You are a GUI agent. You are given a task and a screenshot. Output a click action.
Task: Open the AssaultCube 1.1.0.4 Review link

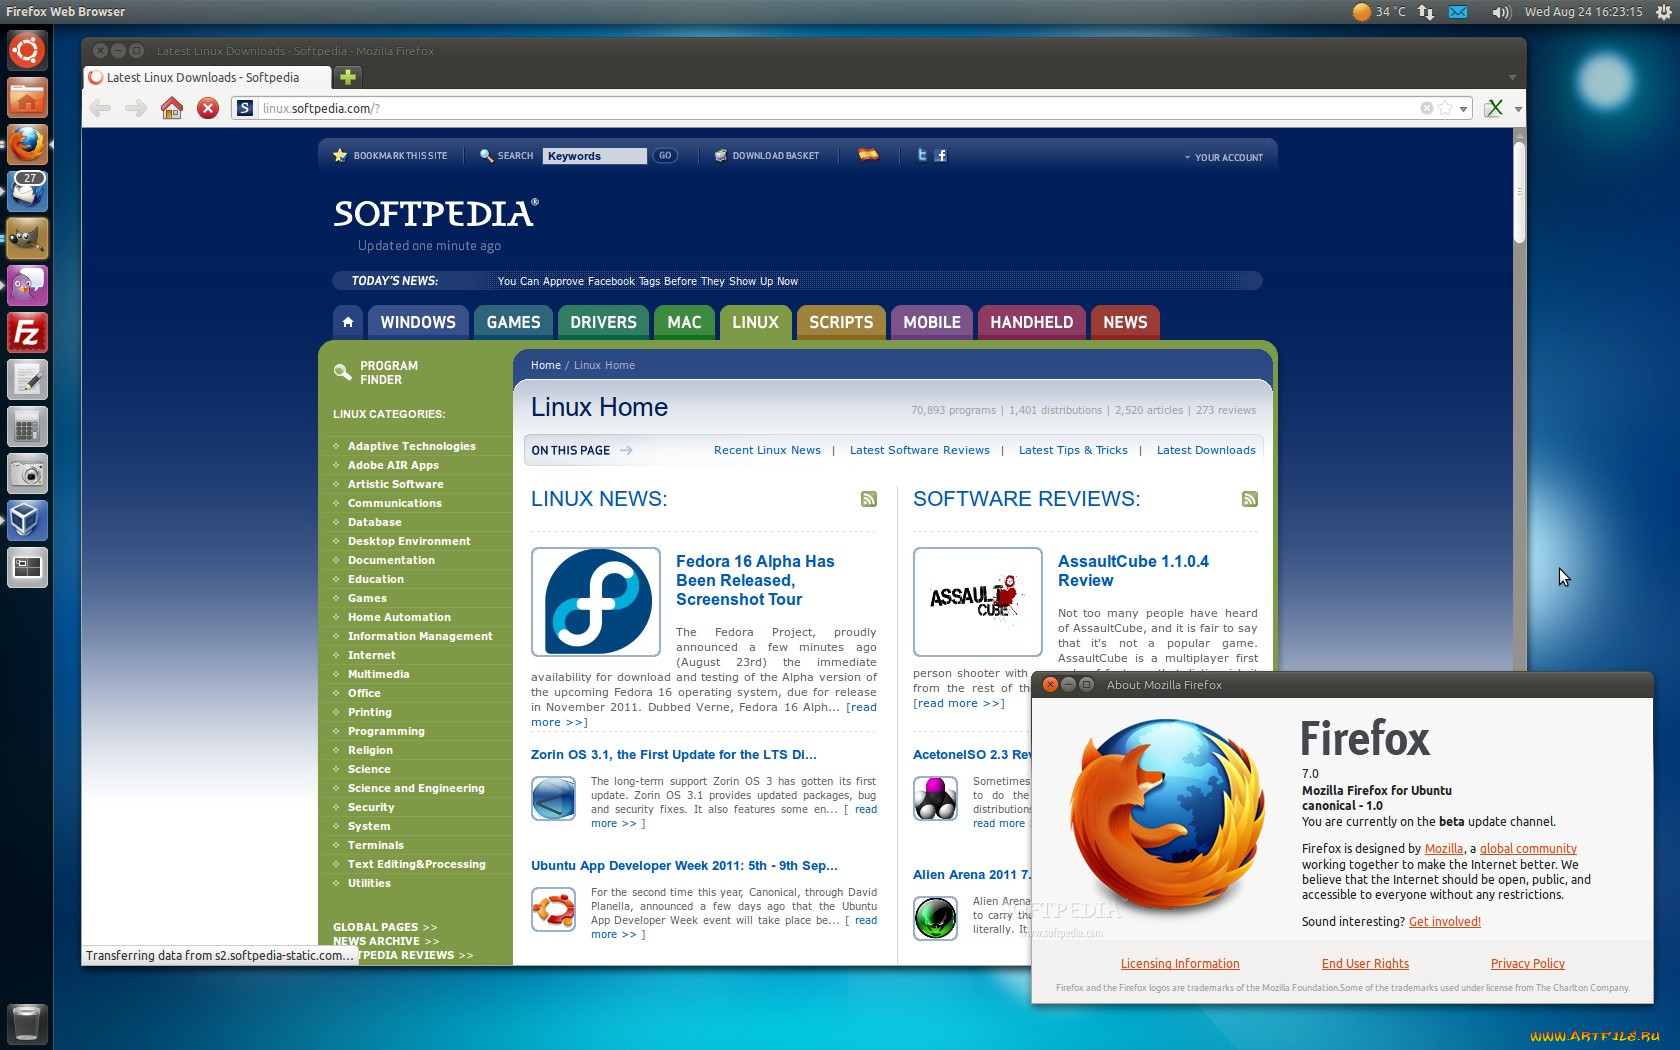[1133, 571]
